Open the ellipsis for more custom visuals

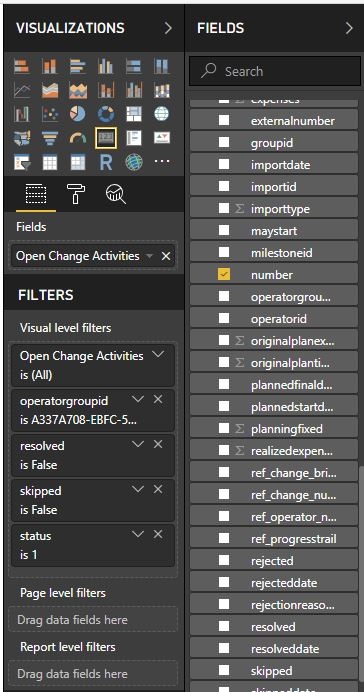coord(161,161)
